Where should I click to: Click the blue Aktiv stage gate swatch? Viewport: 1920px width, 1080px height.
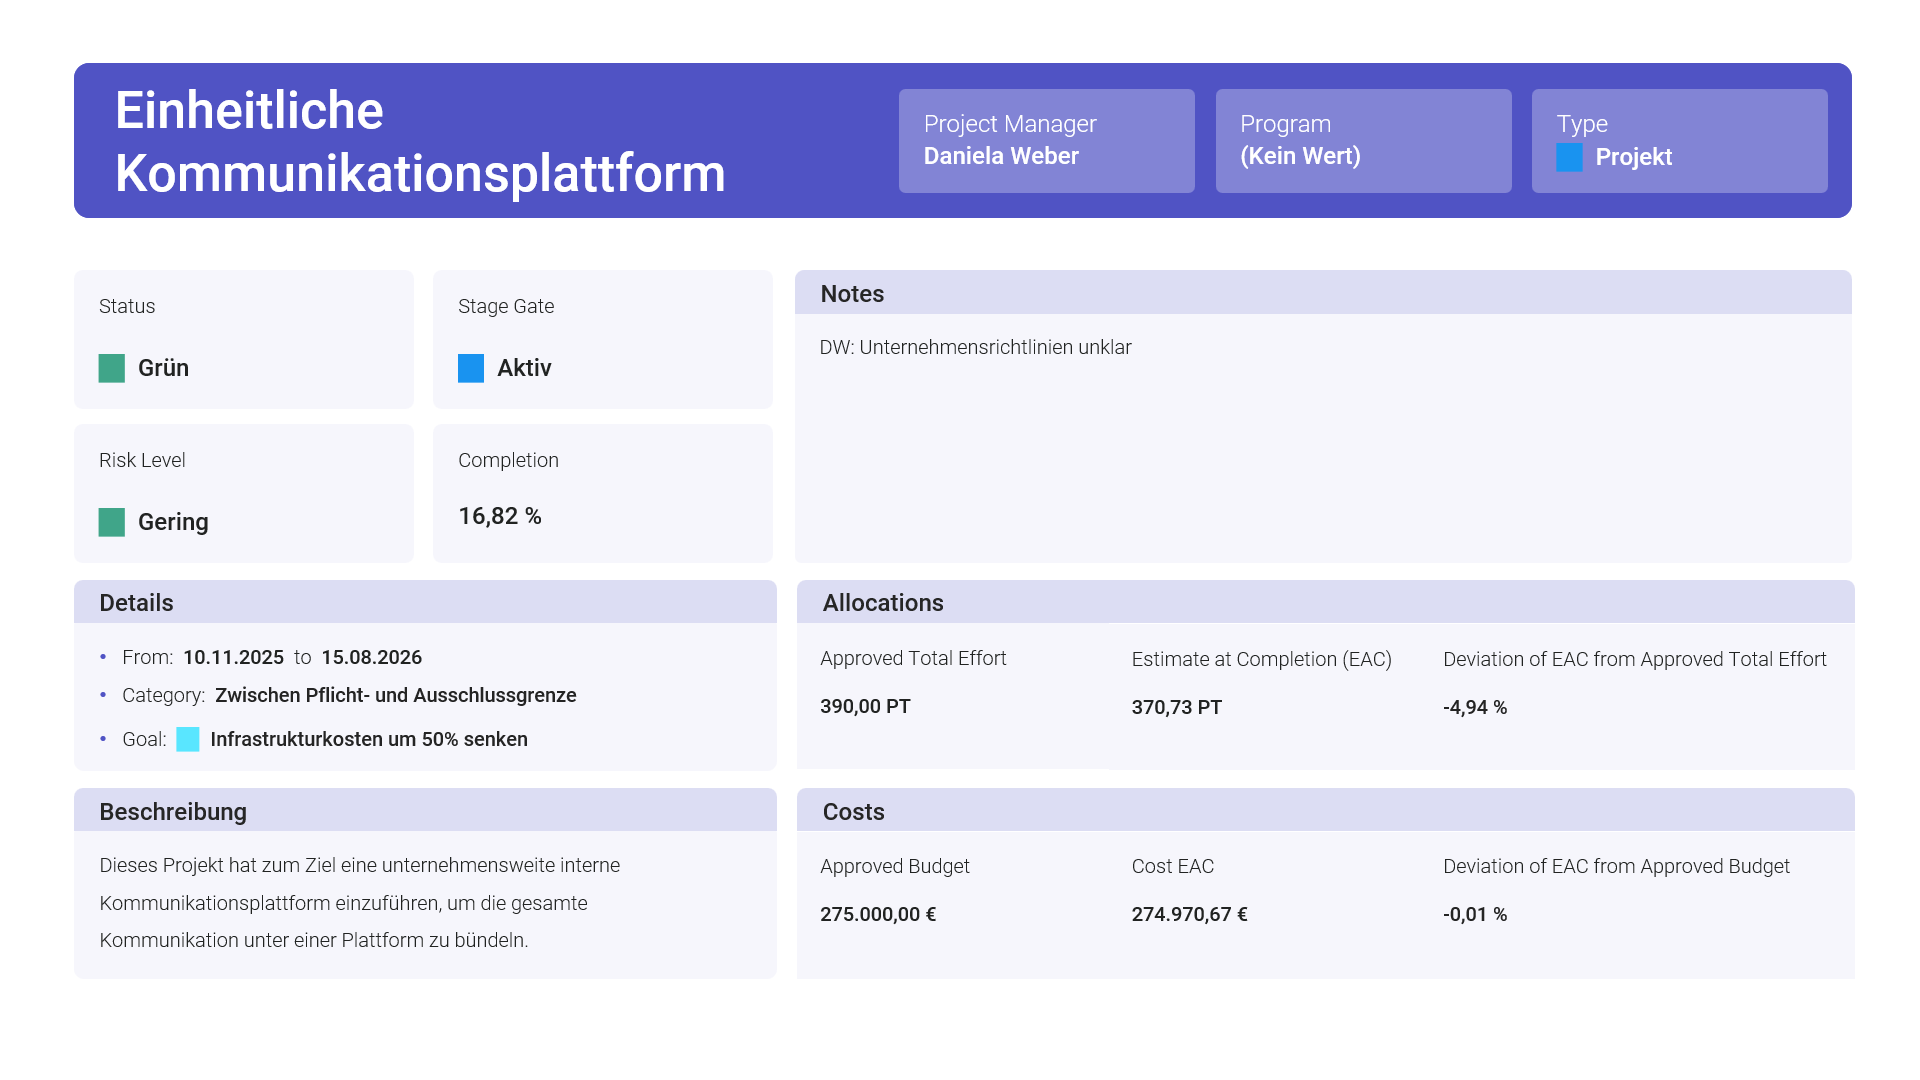[471, 368]
